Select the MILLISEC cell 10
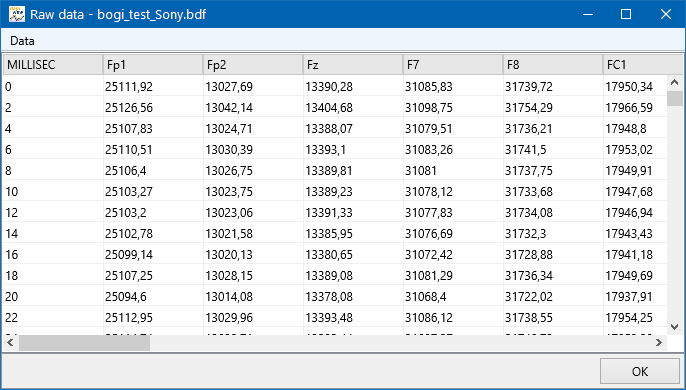The width and height of the screenshot is (686, 390). [53, 192]
